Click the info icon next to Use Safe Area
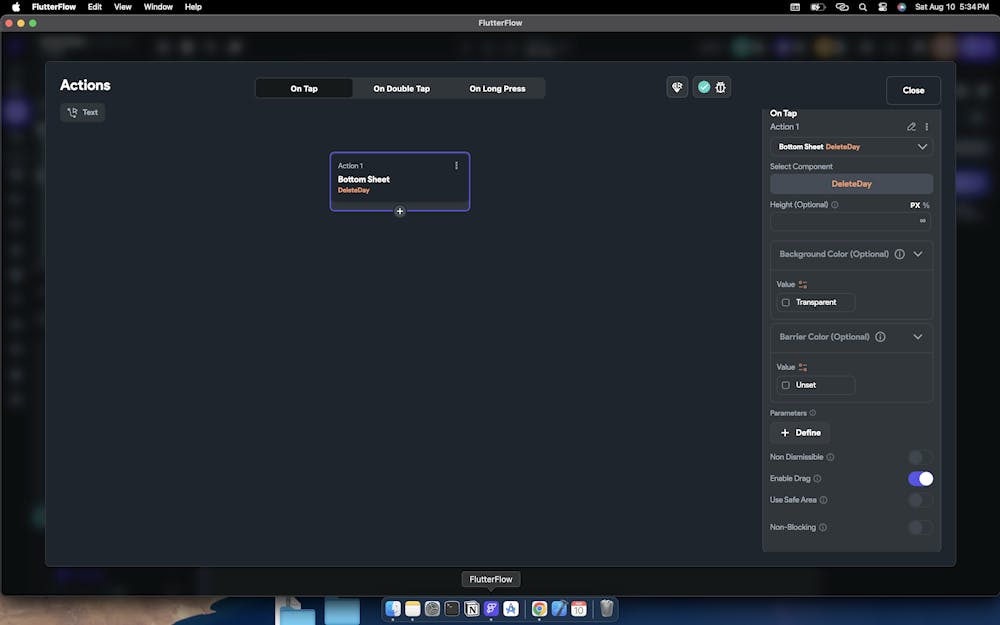This screenshot has width=1000, height=625. [x=823, y=500]
